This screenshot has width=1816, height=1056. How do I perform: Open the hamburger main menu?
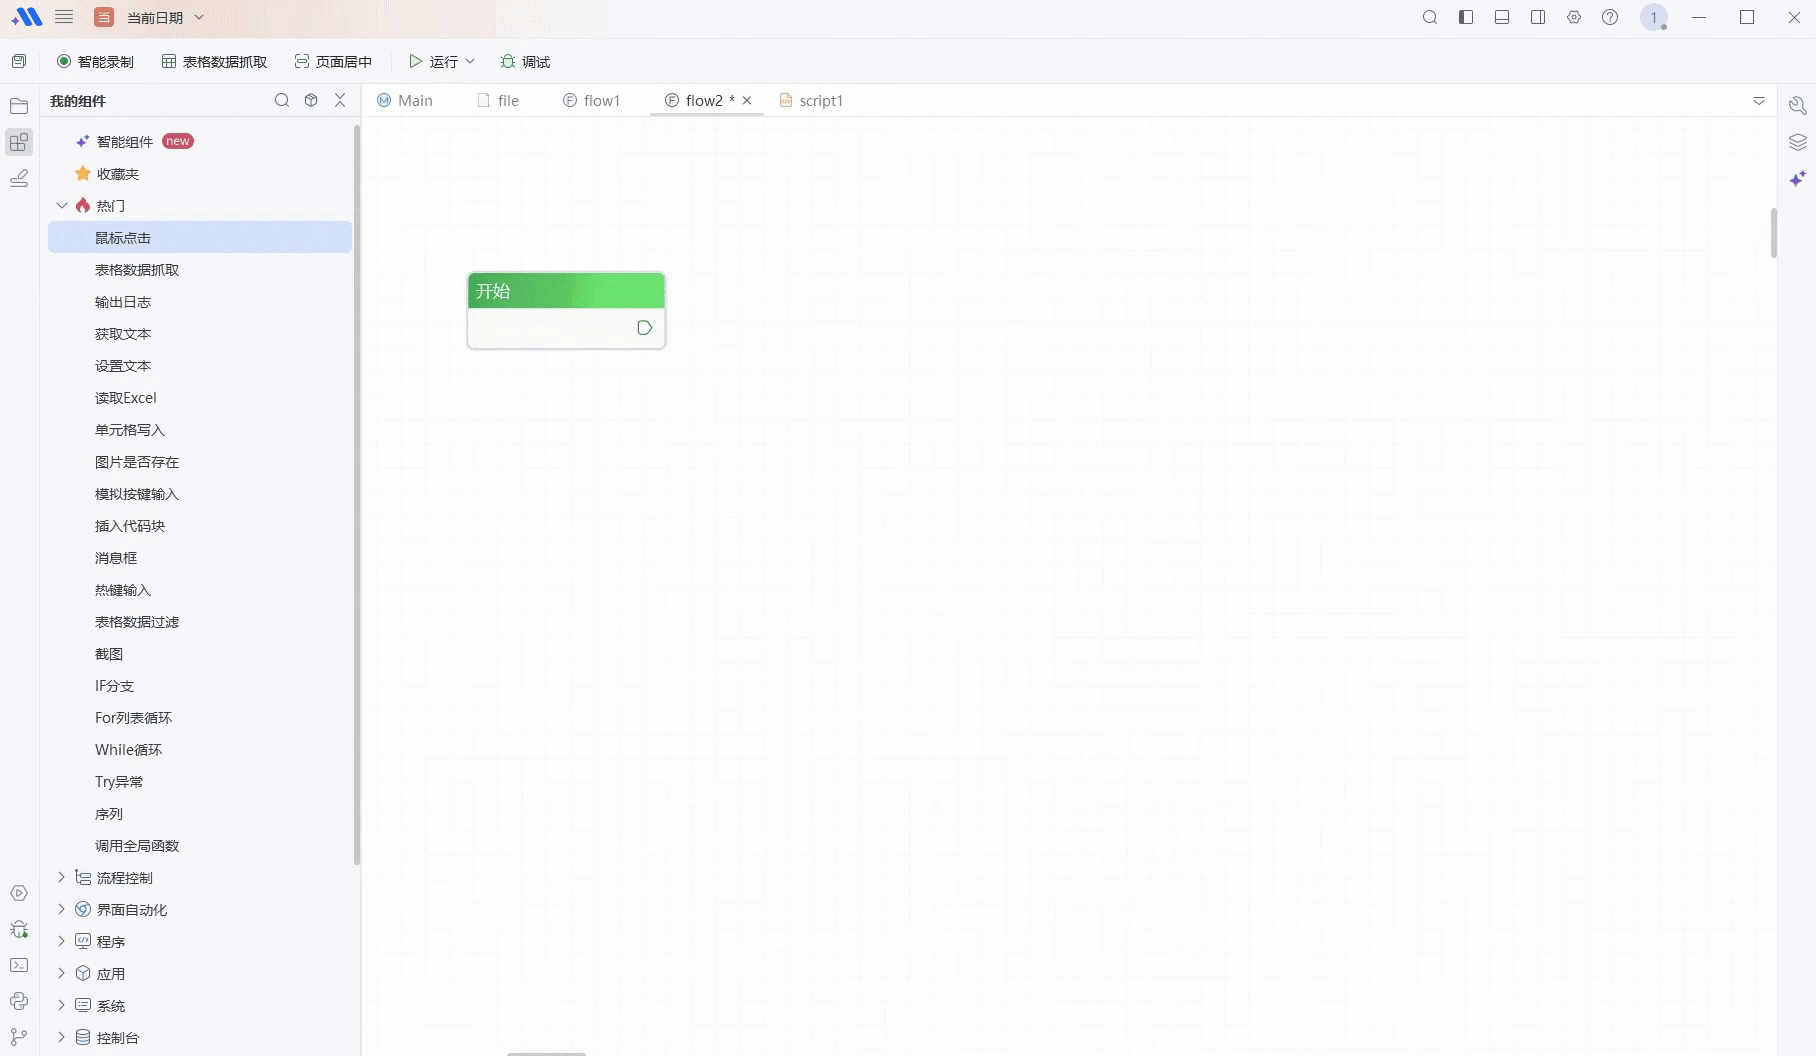click(x=64, y=17)
